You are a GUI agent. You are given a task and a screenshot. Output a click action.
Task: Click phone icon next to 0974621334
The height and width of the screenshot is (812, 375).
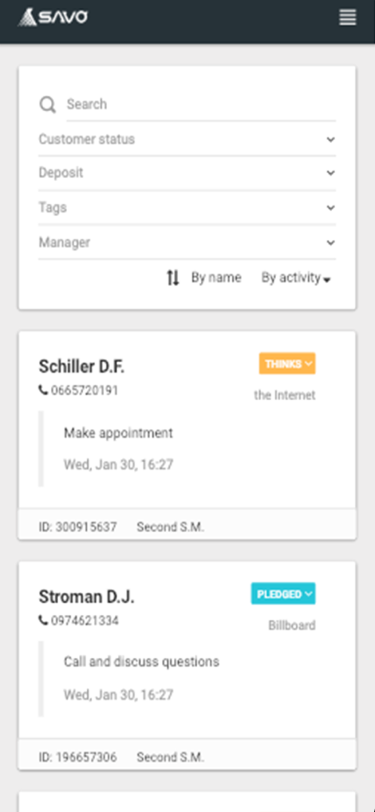click(x=44, y=620)
